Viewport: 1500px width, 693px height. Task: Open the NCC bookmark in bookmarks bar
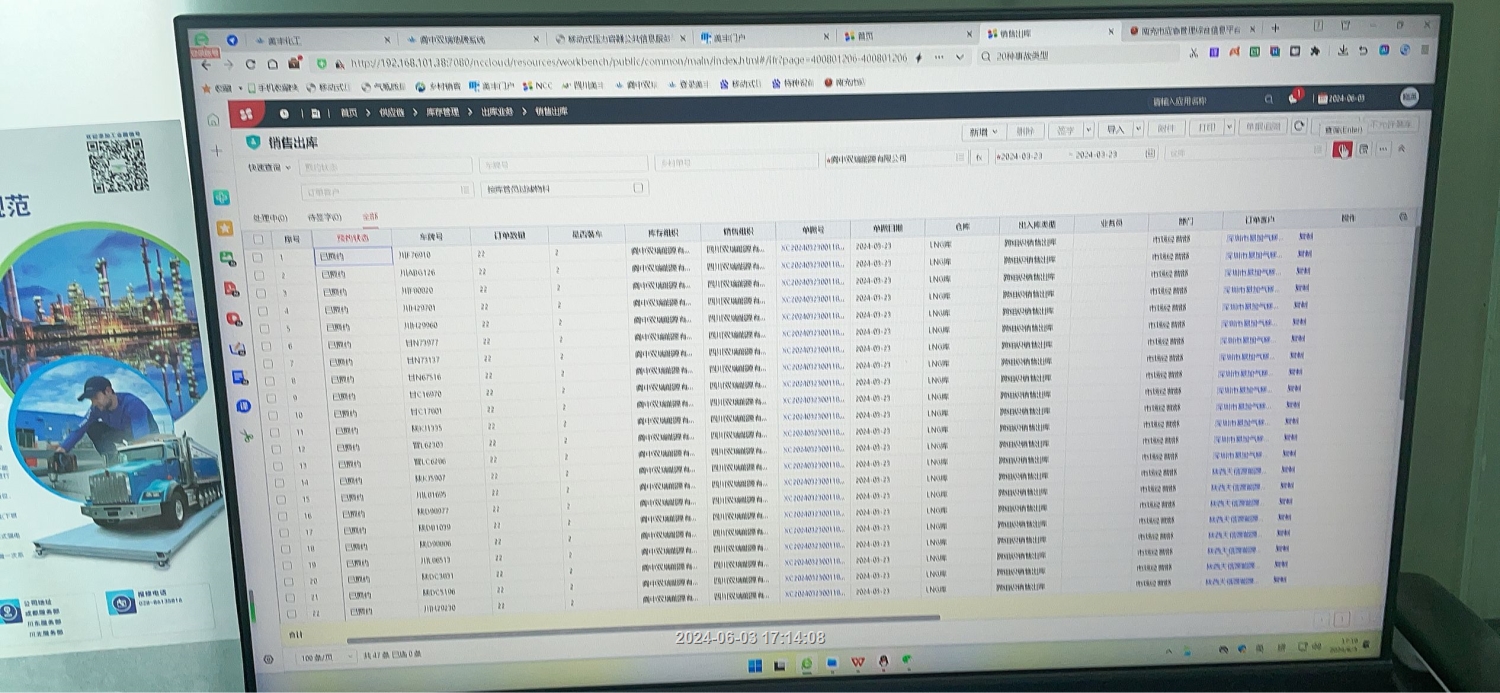(536, 86)
